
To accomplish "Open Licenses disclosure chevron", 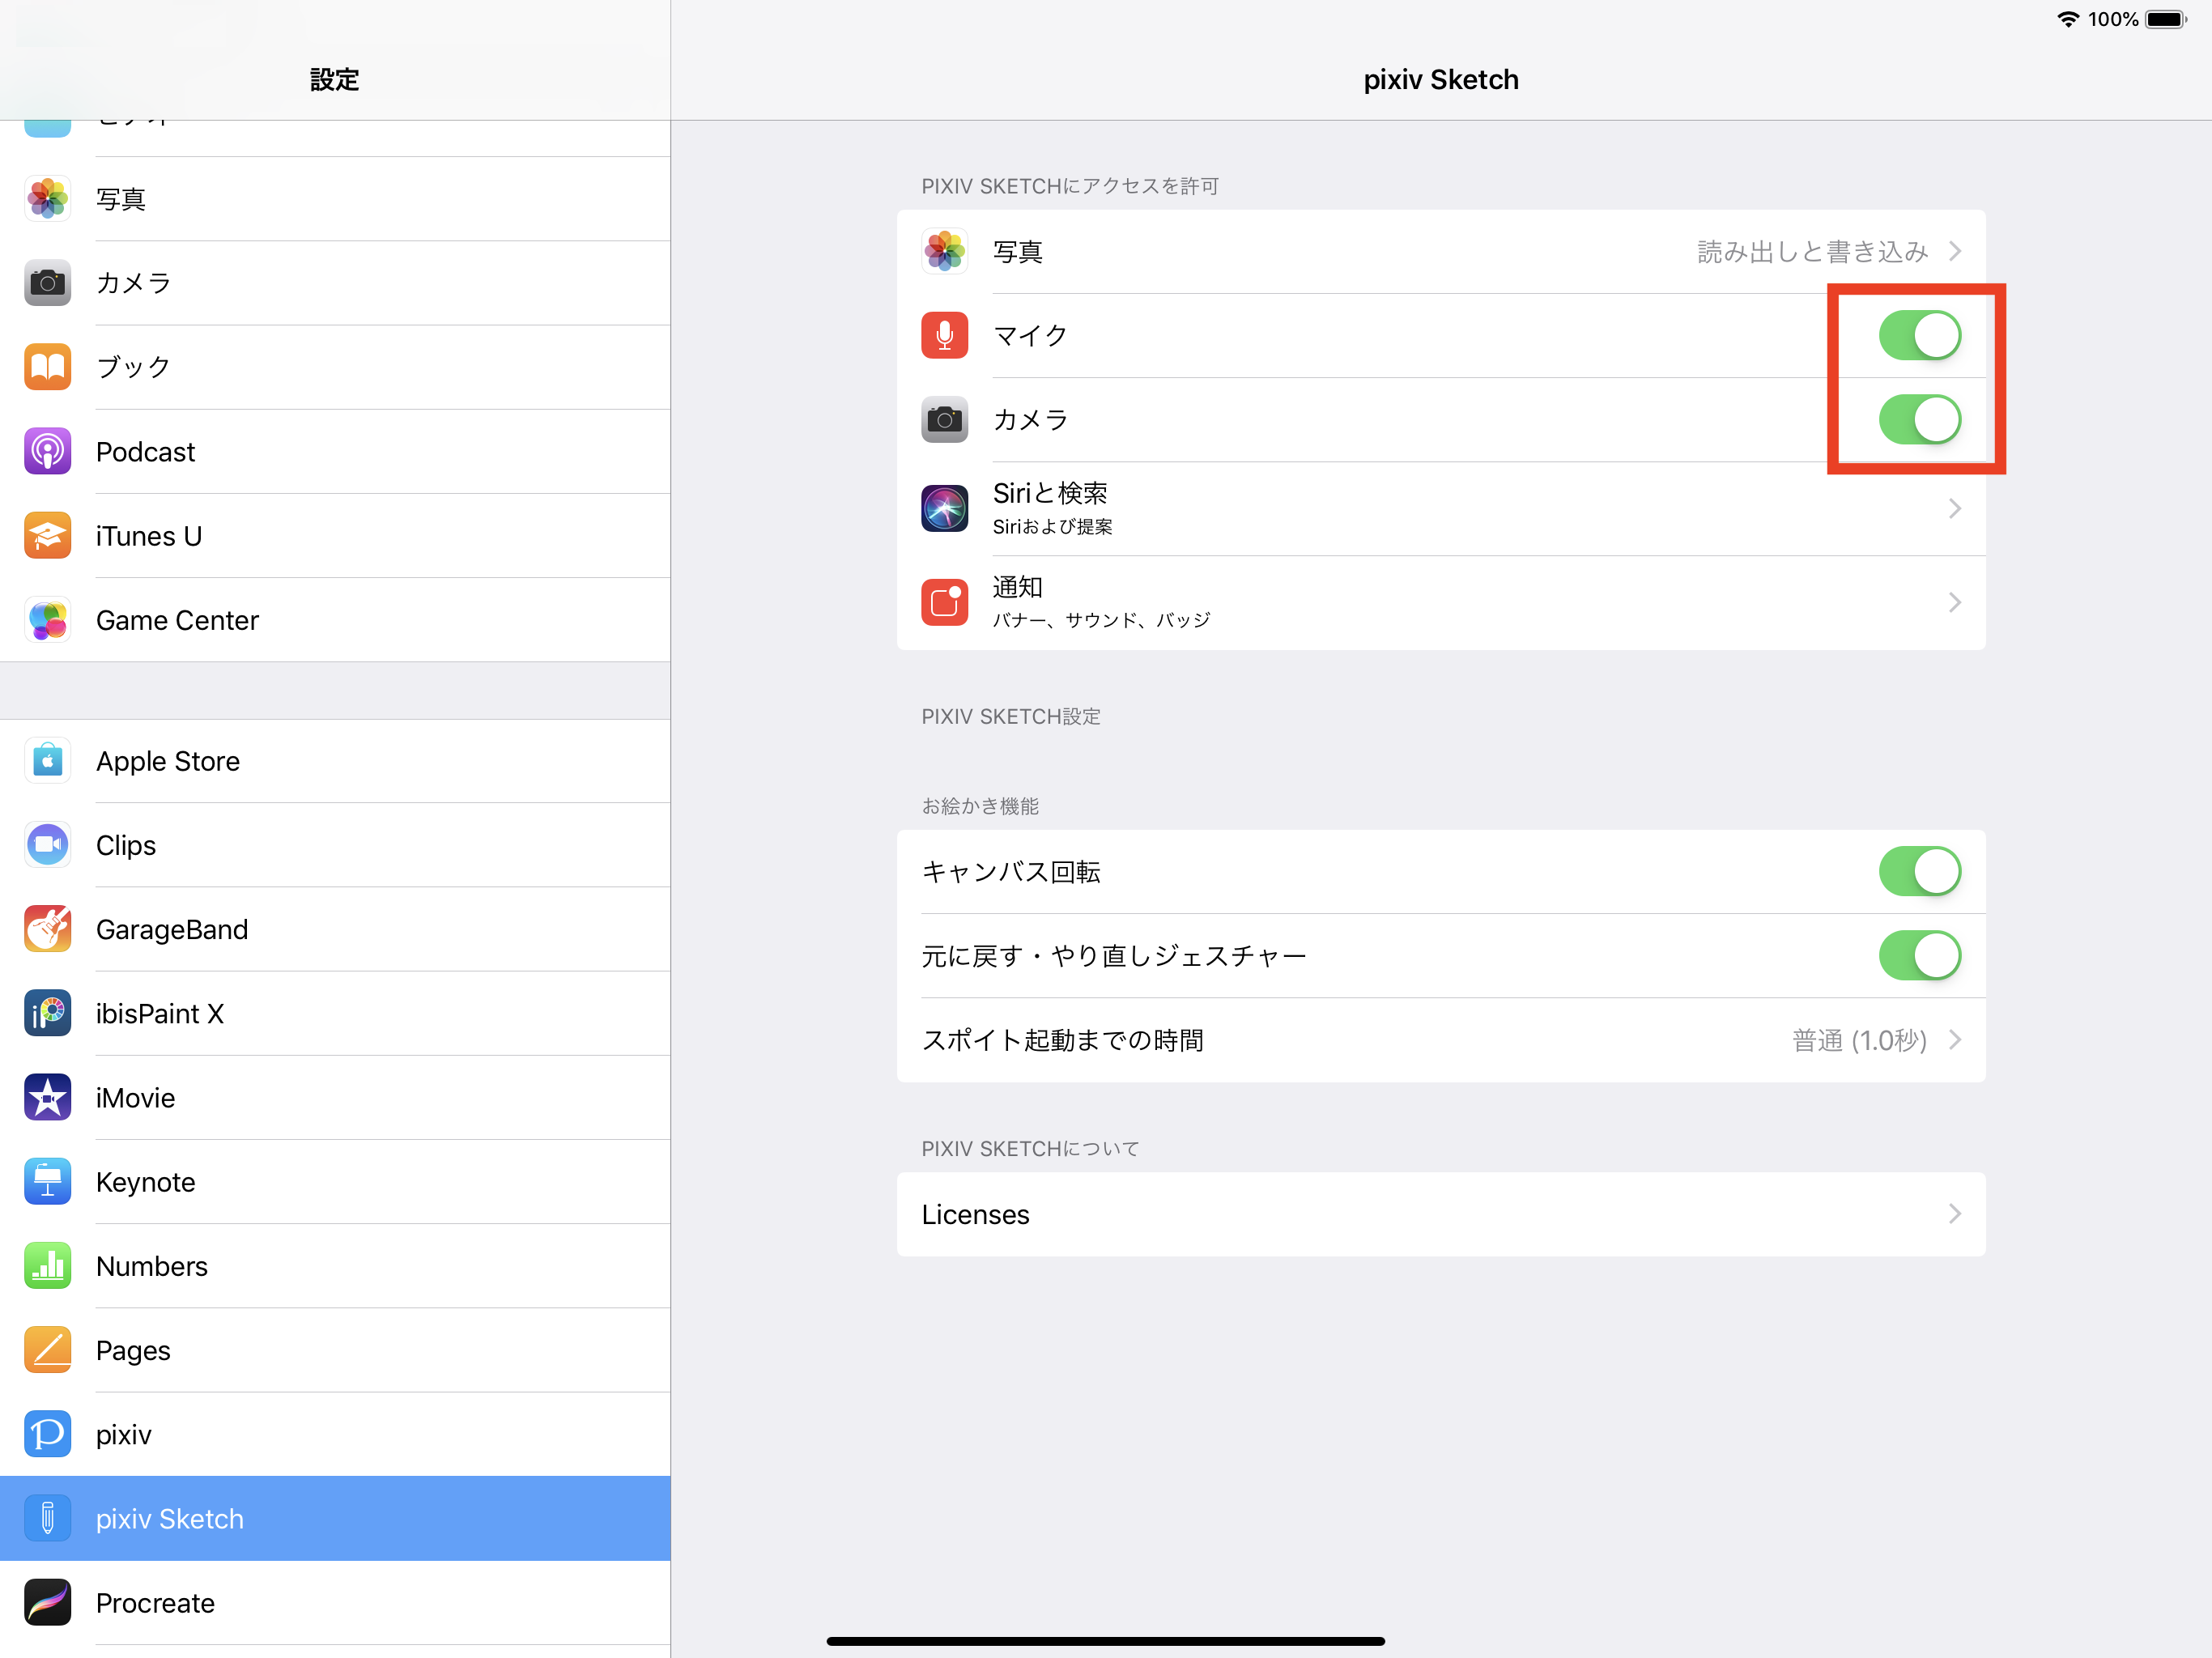I will 1955,1213.
